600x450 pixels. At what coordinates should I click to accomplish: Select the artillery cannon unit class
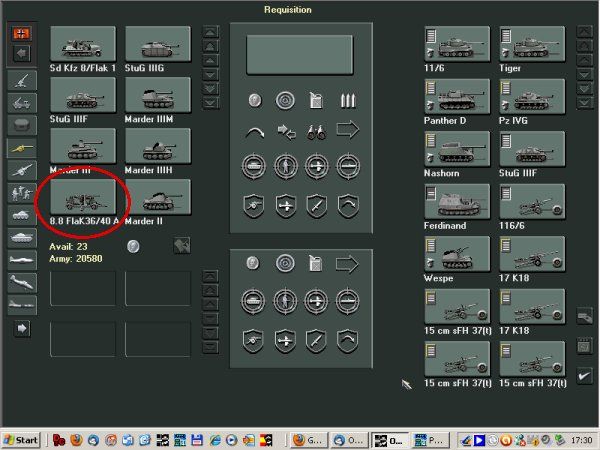(x=22, y=170)
